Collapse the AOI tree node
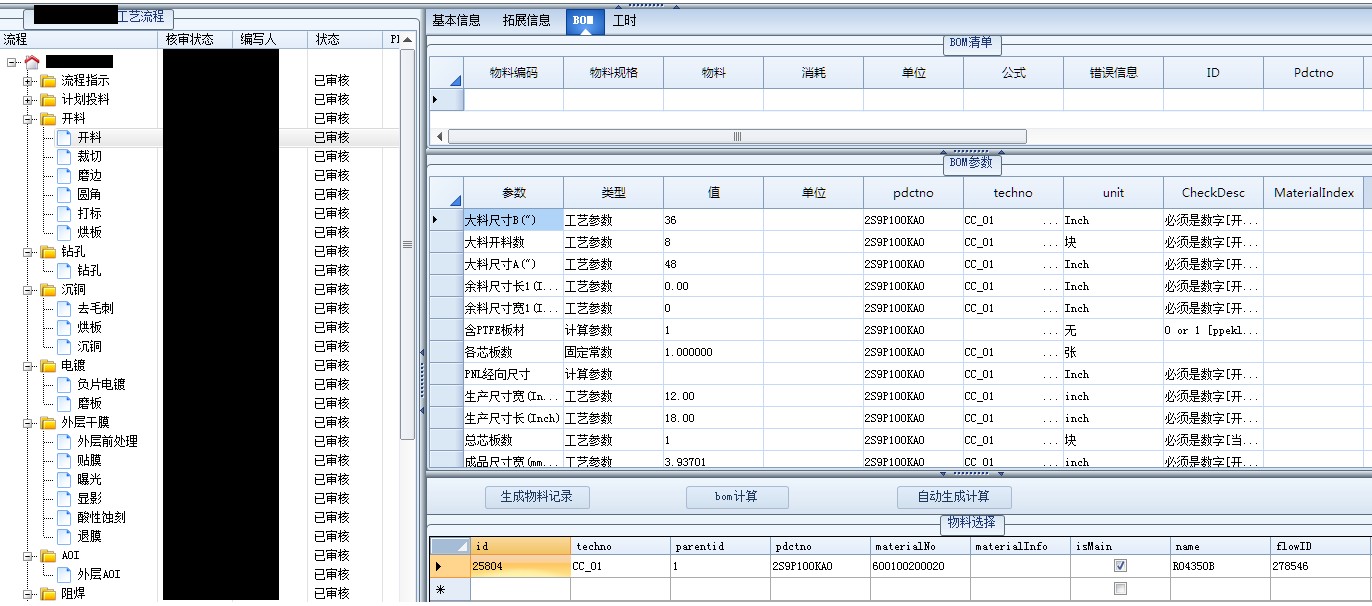The width and height of the screenshot is (1372, 606). (x=28, y=556)
